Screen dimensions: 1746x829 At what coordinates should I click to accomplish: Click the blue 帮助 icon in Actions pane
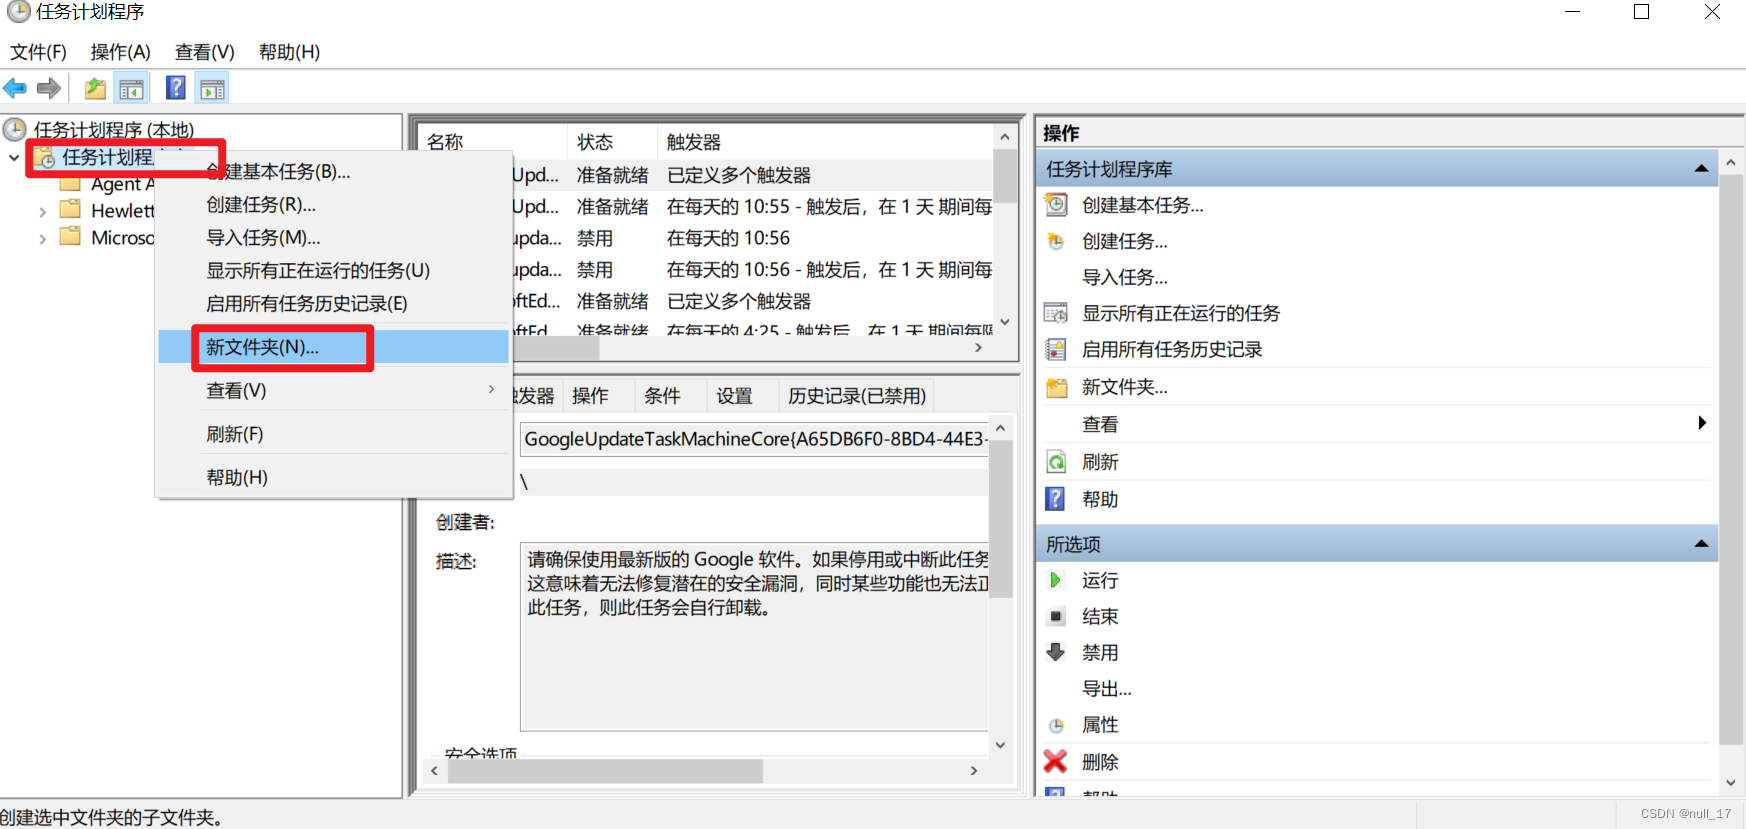point(1055,499)
